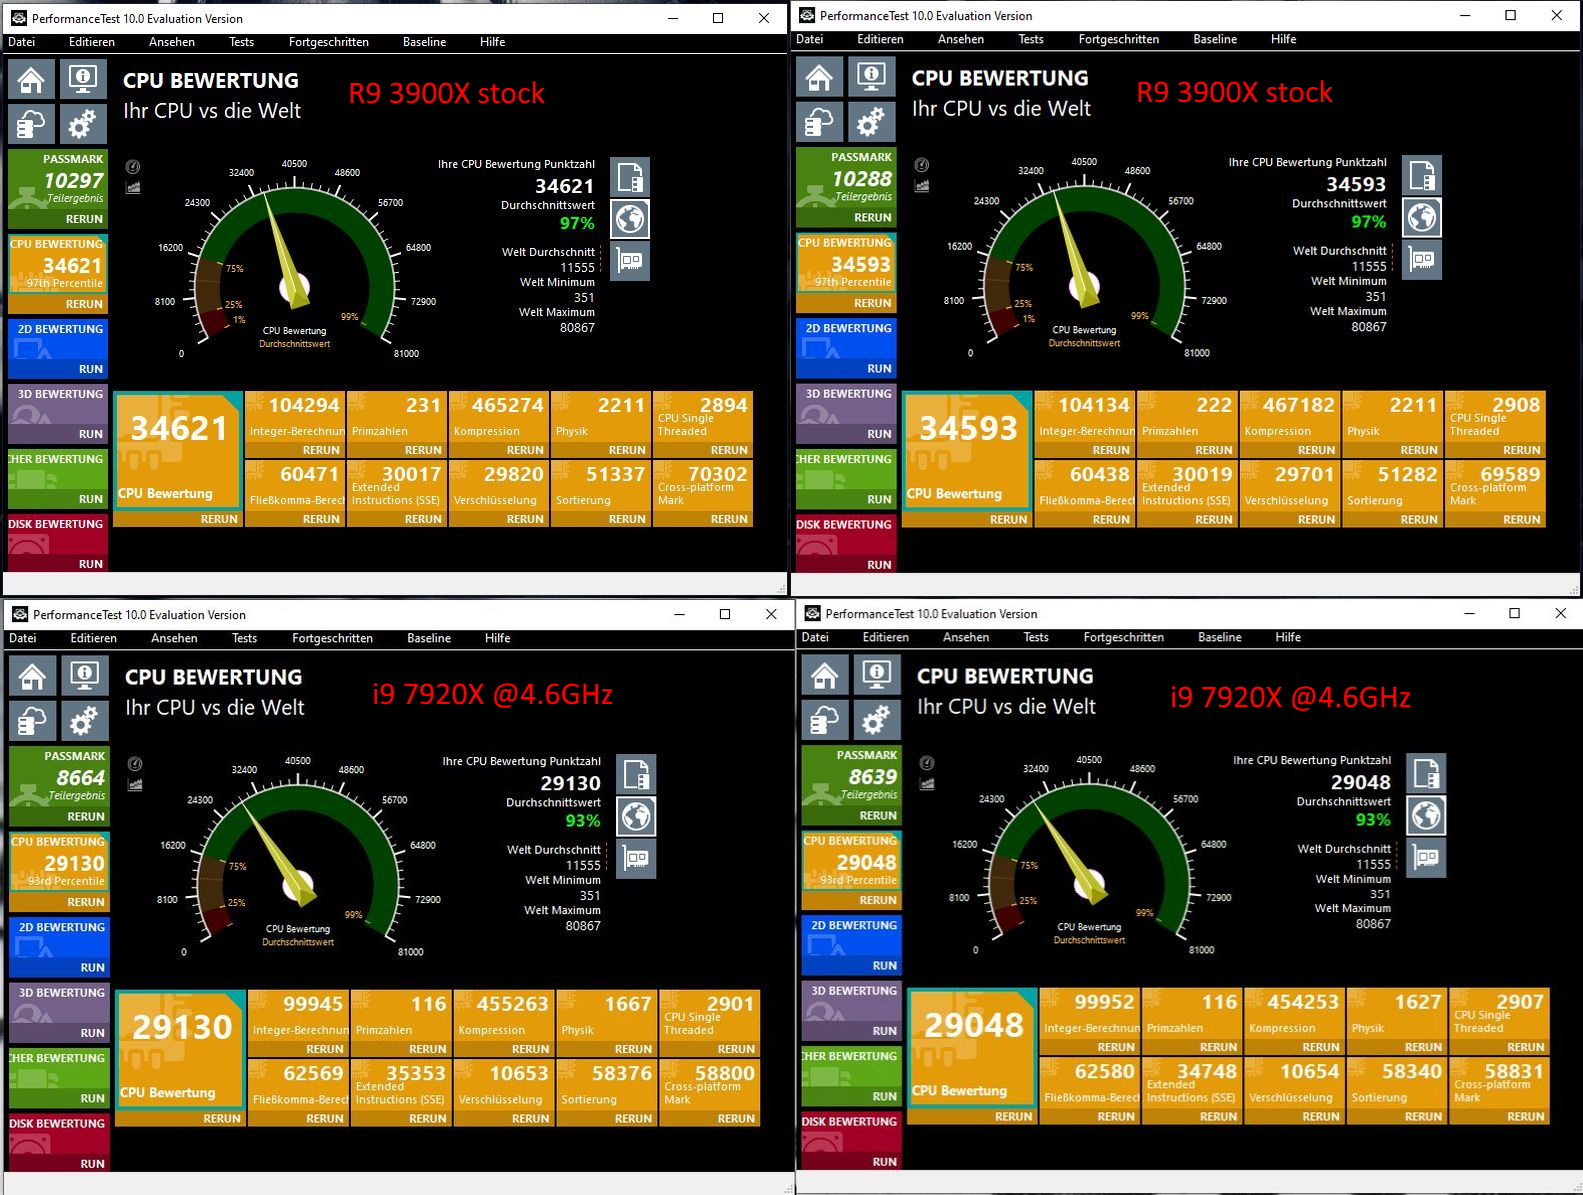The height and width of the screenshot is (1195, 1583).
Task: Click save results document icon in bottom-right window
Action: (x=1427, y=773)
